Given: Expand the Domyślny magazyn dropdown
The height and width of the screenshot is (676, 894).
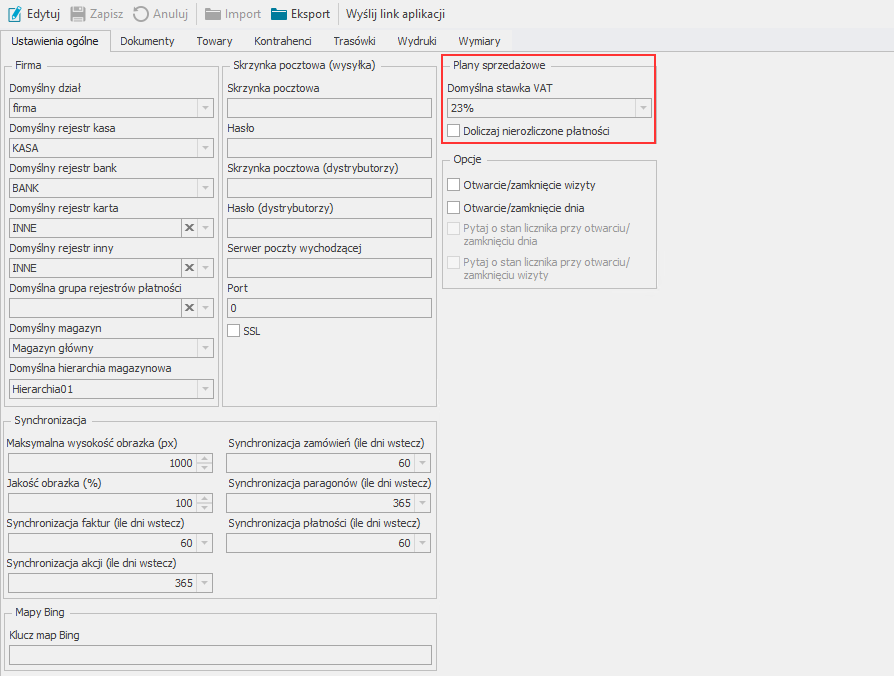Looking at the screenshot, I should [x=205, y=348].
